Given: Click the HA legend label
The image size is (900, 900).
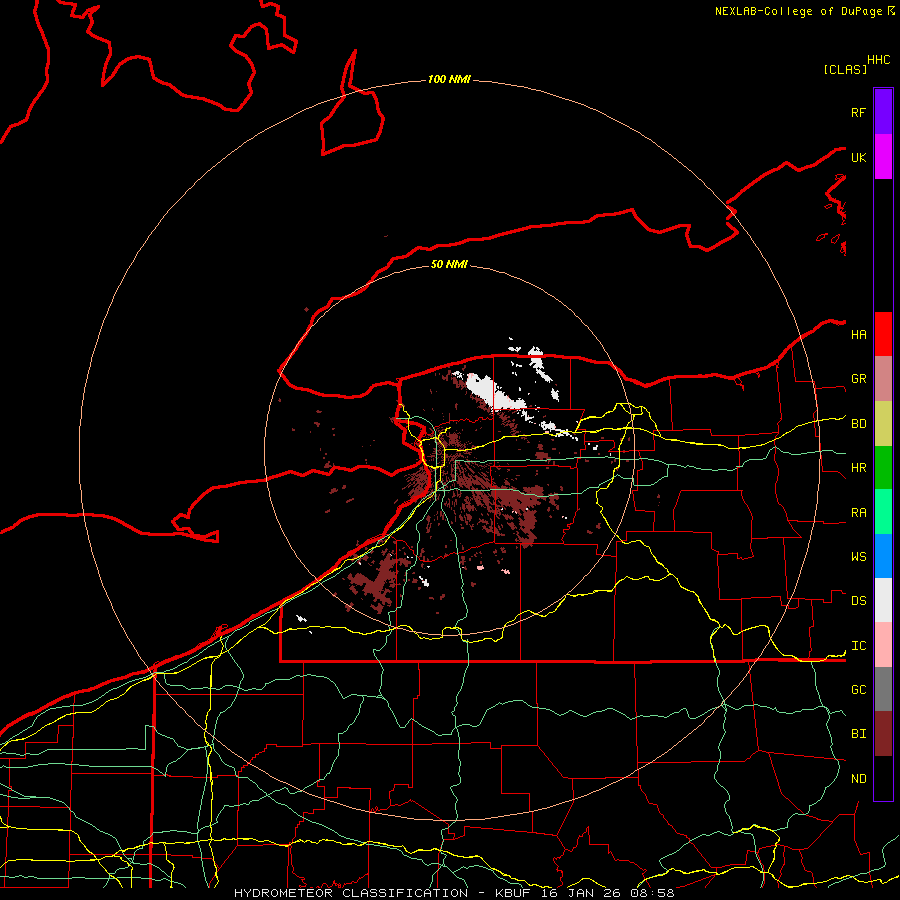Looking at the screenshot, I should [858, 335].
